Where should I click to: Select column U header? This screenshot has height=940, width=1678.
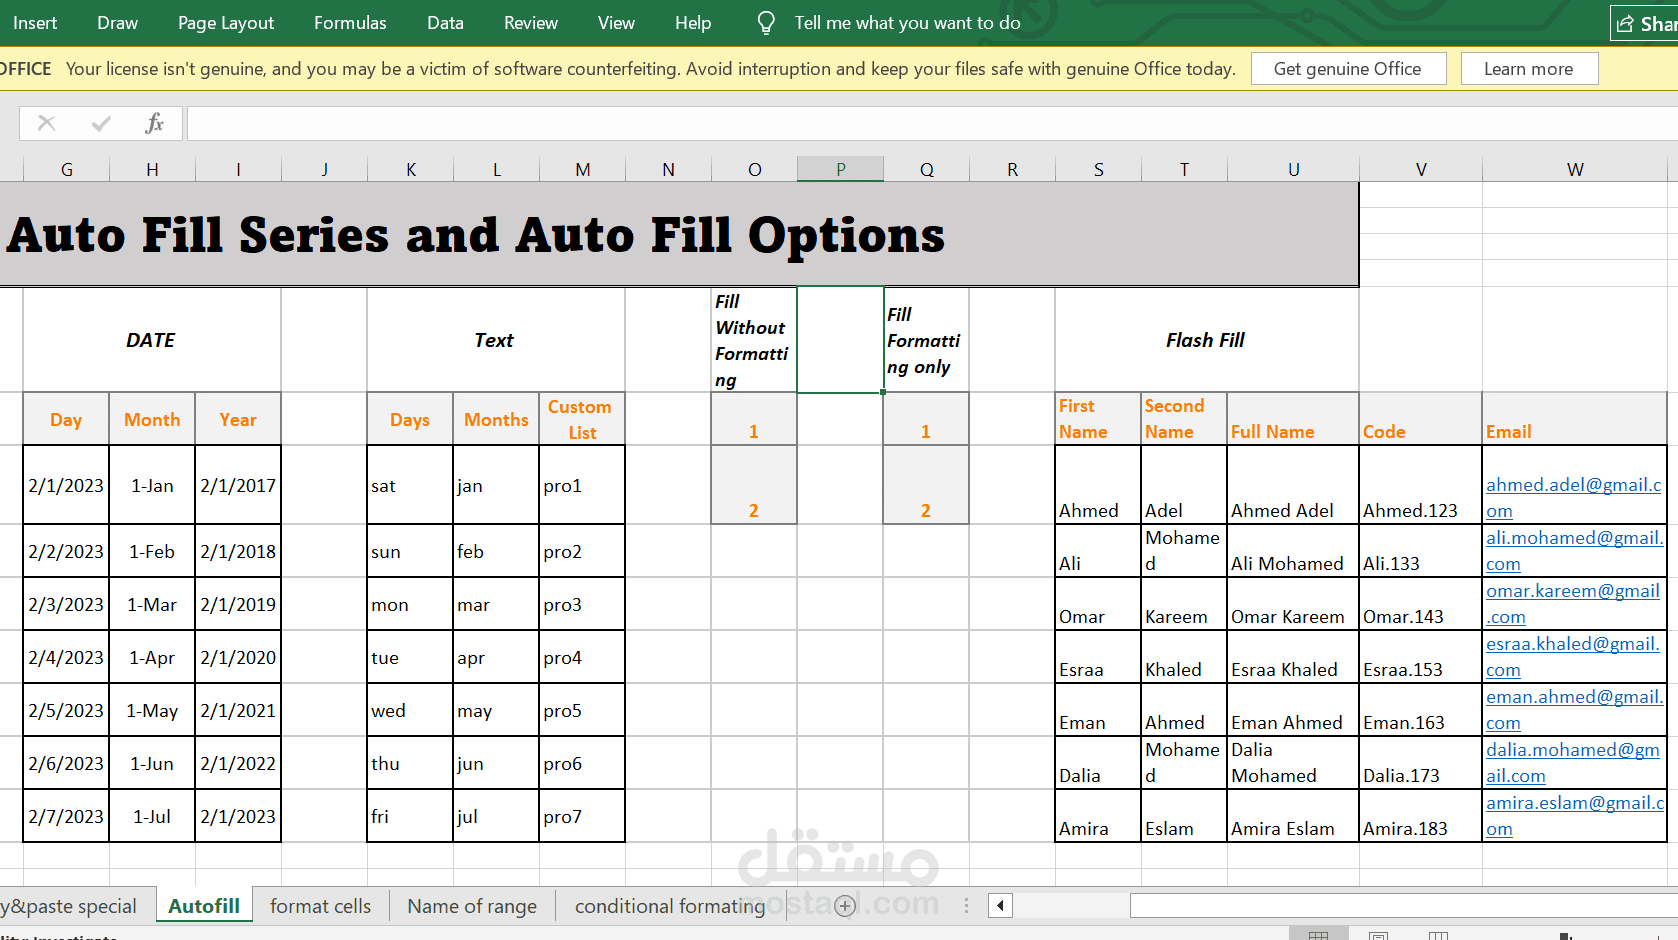tap(1293, 169)
